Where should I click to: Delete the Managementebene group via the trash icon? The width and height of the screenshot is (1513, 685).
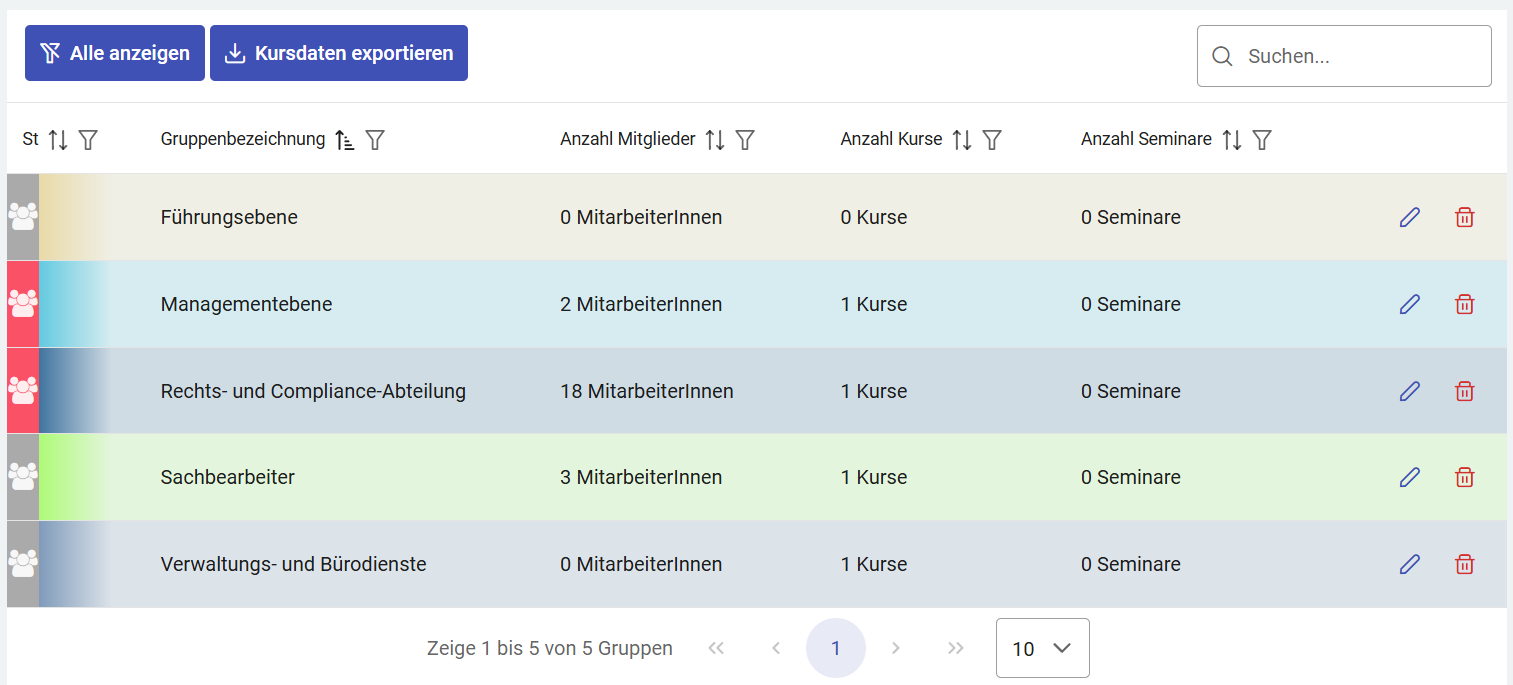(x=1464, y=304)
